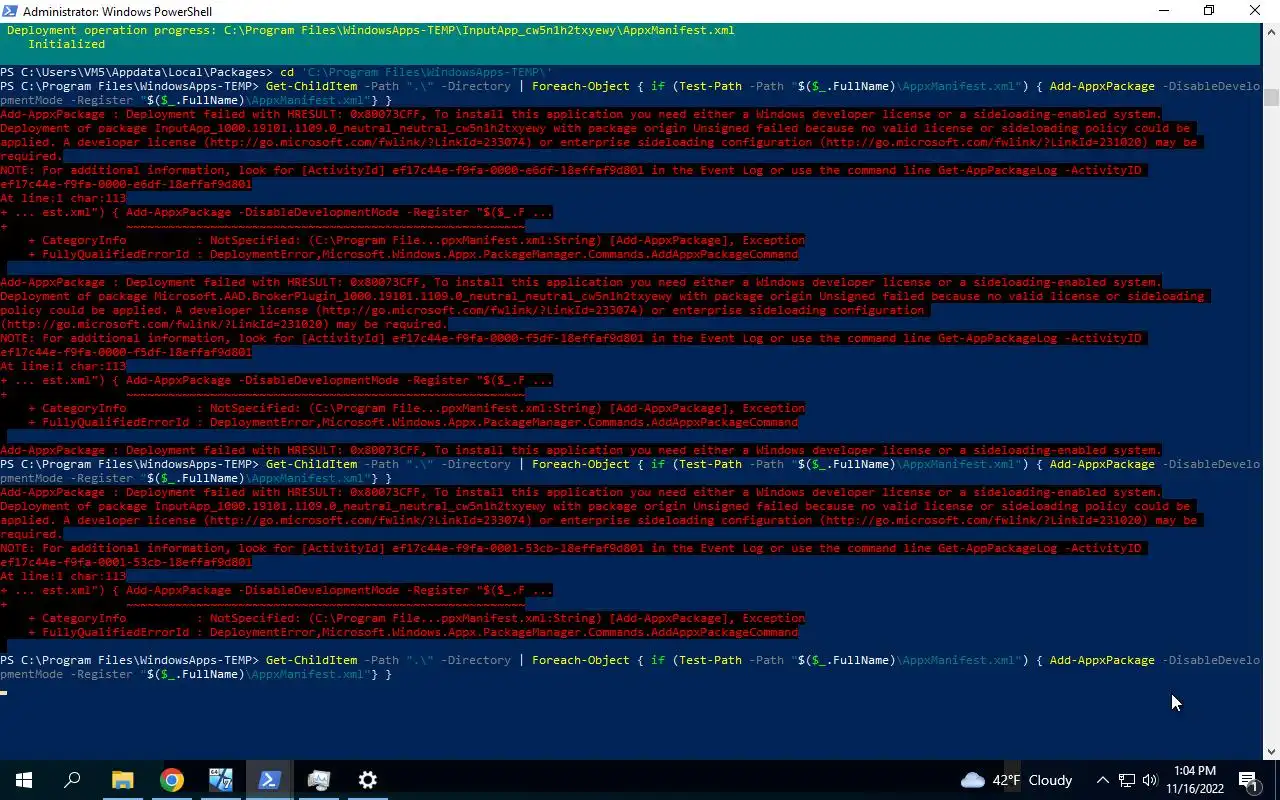This screenshot has width=1280, height=800.
Task: Click line starting 'ef17c44e-f9fa-0000-f5df-18effaf9d801'
Action: (x=126, y=352)
